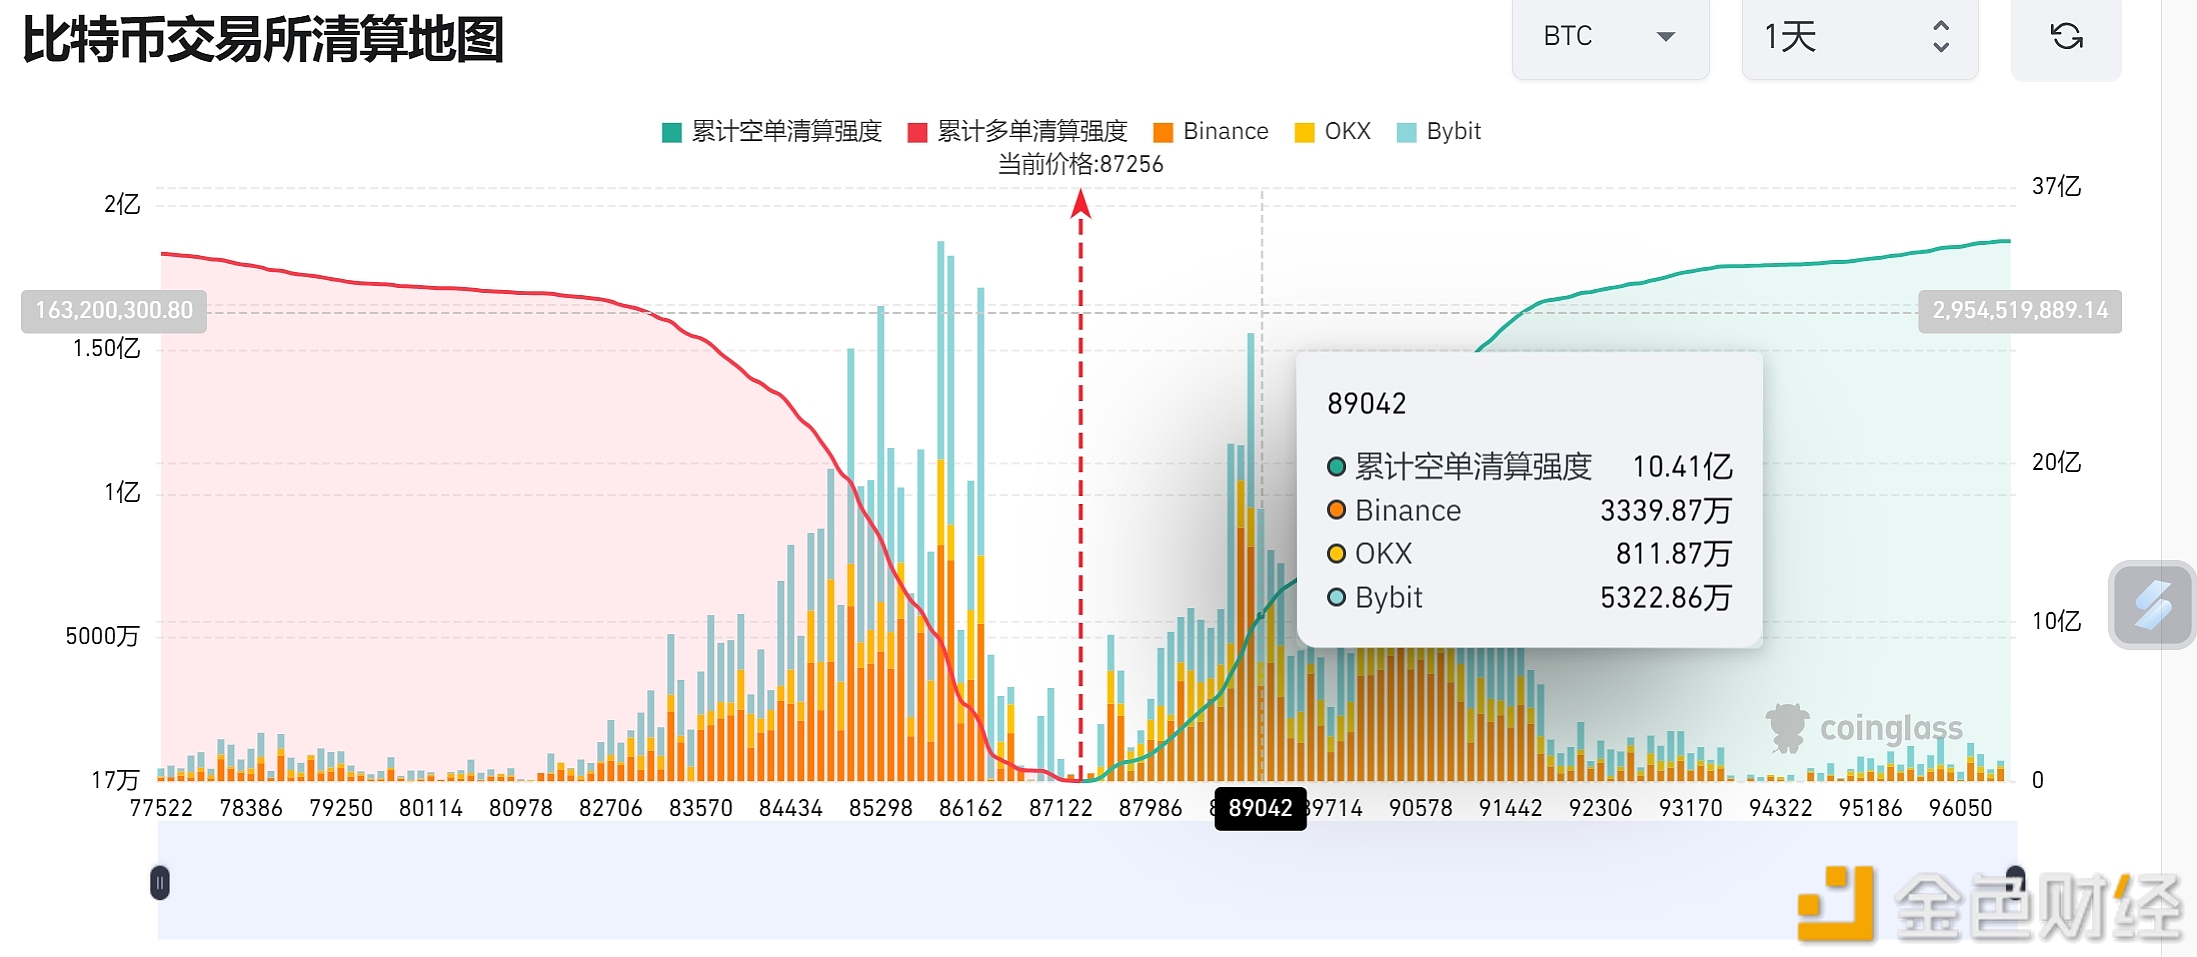Image resolution: width=2197 pixels, height=957 pixels.
Task: Click the tooltip 累计空单清算强度 10.41亿 row
Action: point(1529,467)
